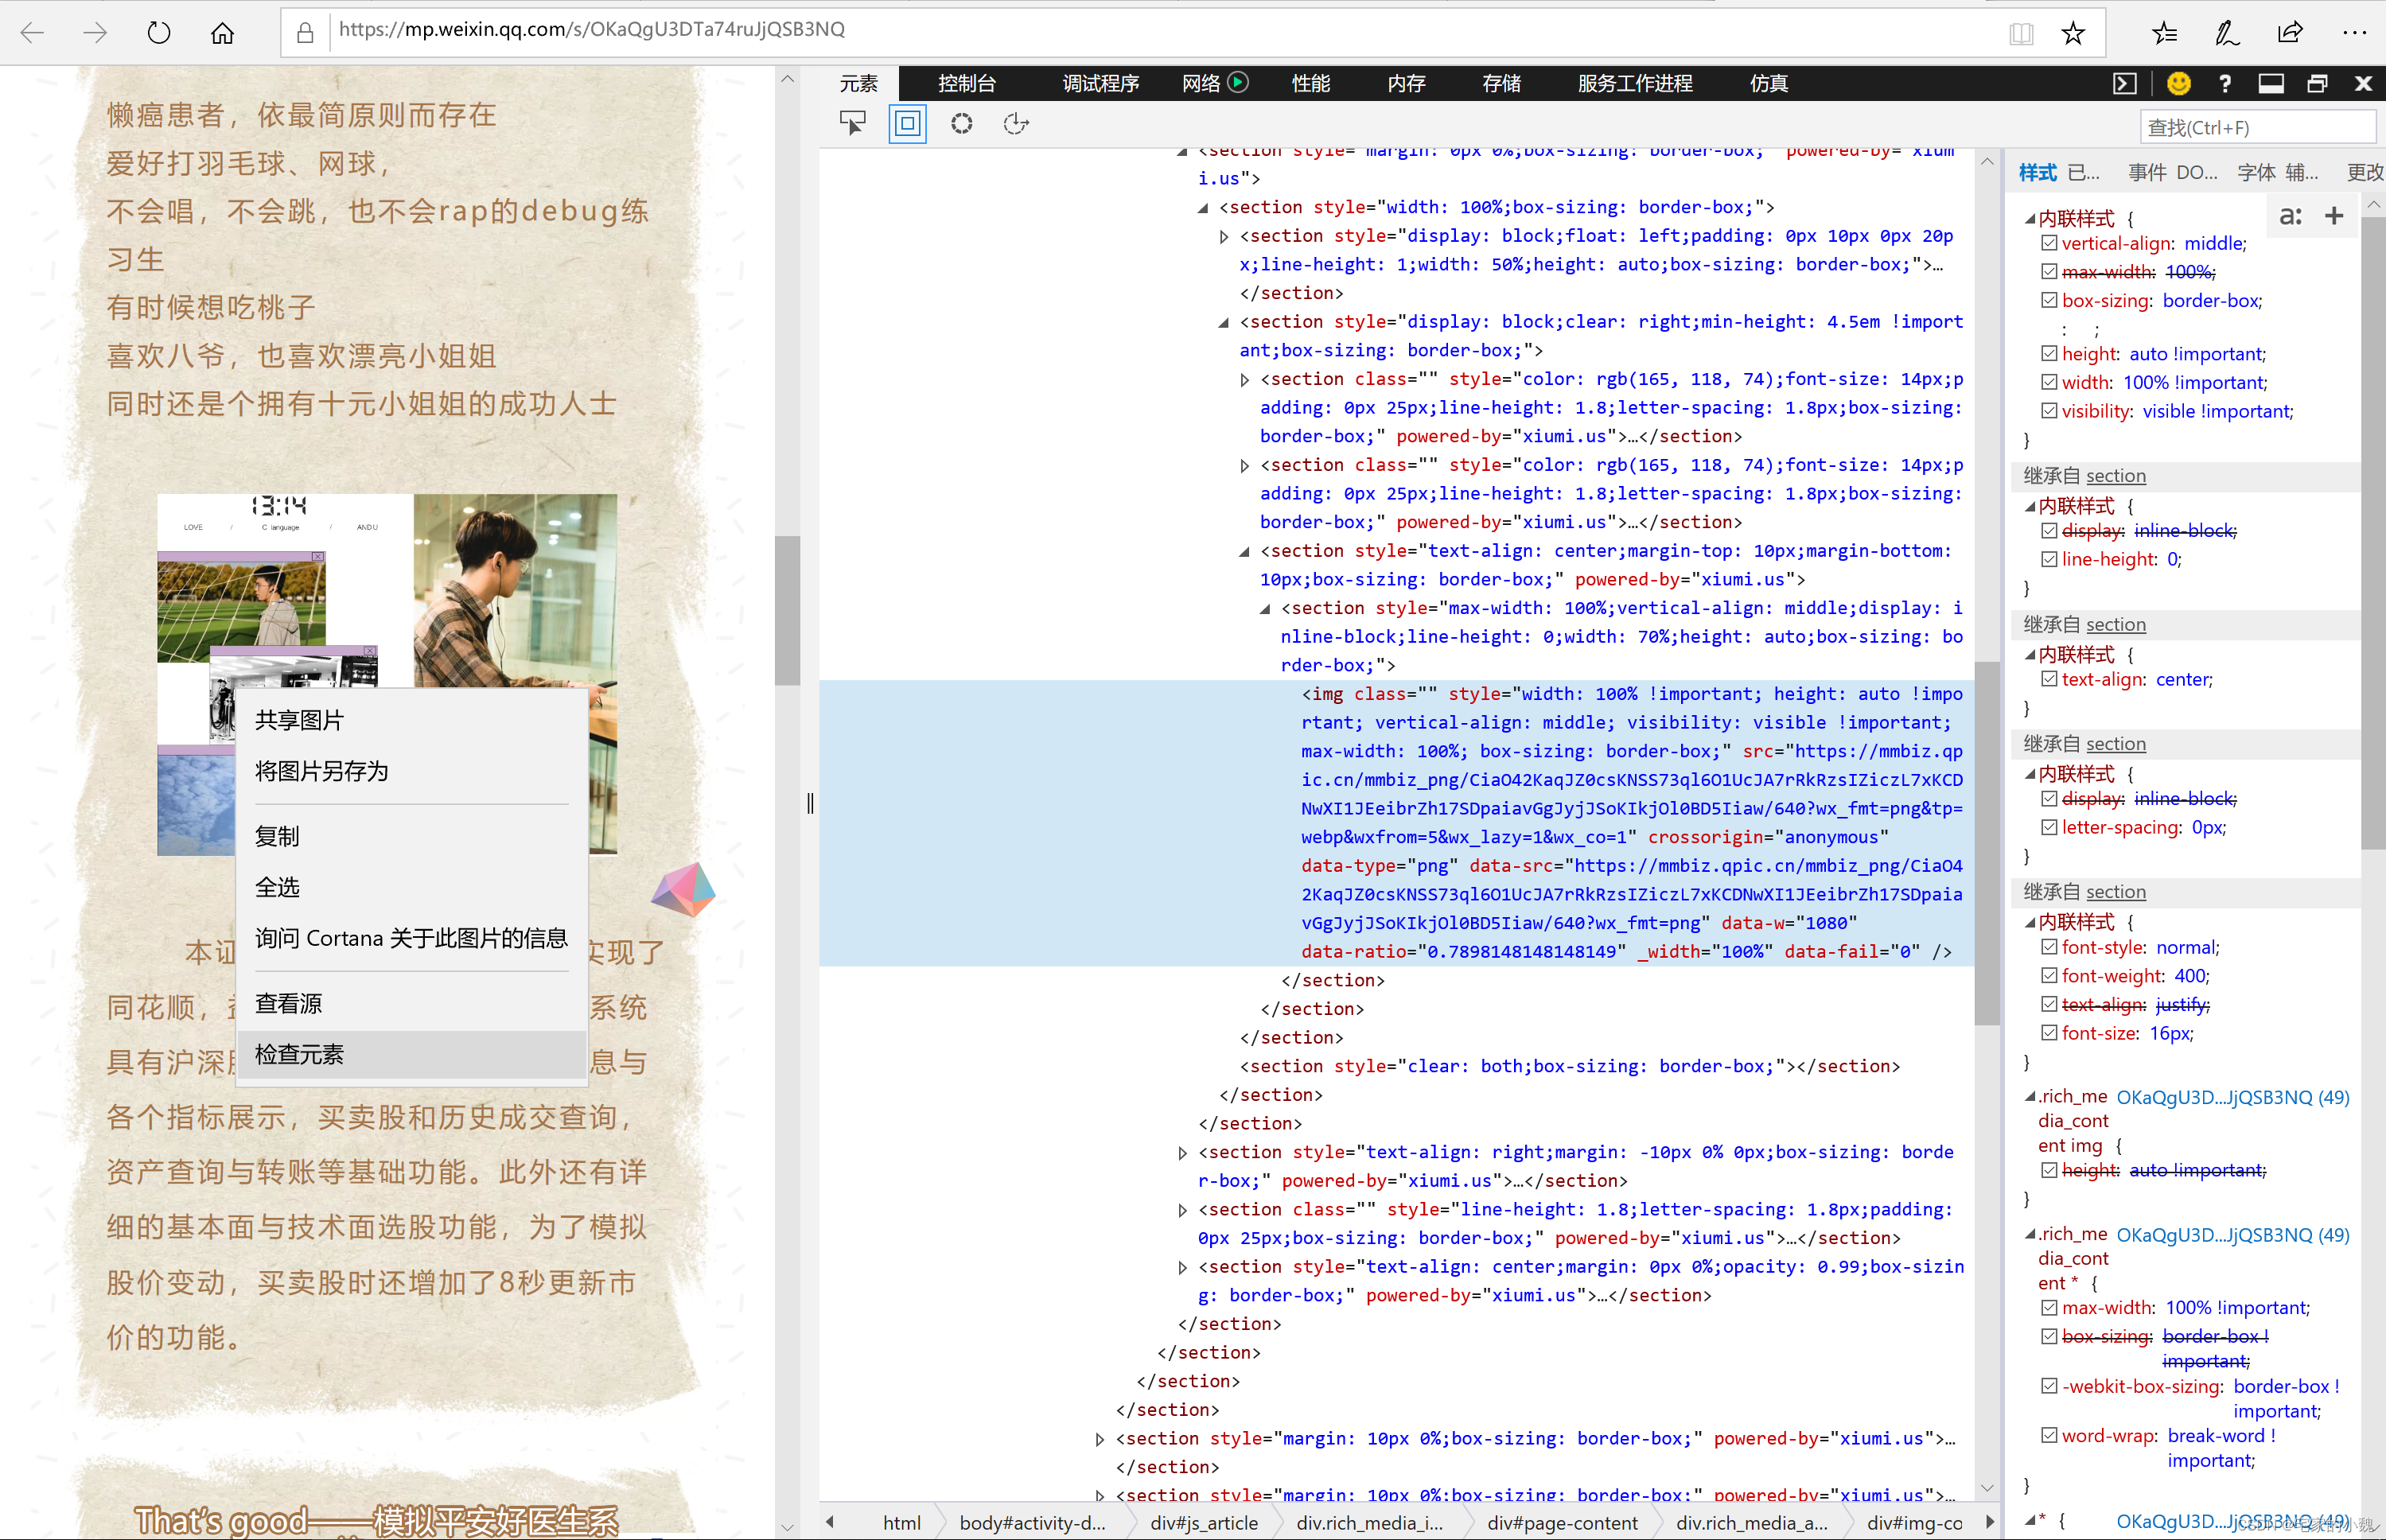
Task: Click the site lock security icon
Action: click(x=305, y=33)
